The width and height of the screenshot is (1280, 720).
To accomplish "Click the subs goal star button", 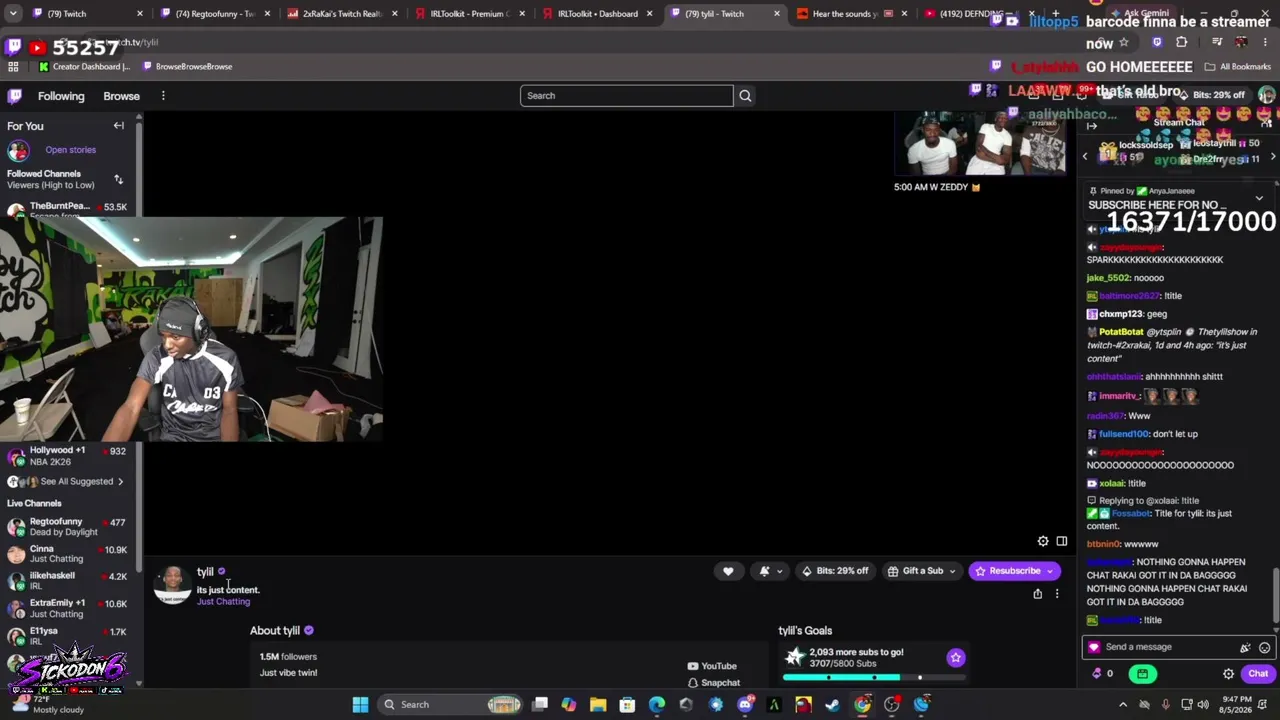I will [956, 657].
